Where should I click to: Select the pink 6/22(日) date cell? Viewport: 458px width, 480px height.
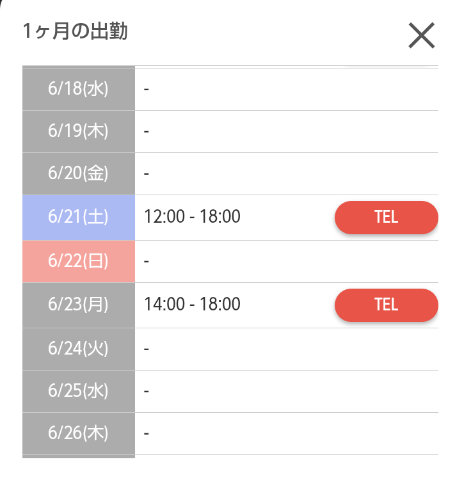tap(79, 261)
